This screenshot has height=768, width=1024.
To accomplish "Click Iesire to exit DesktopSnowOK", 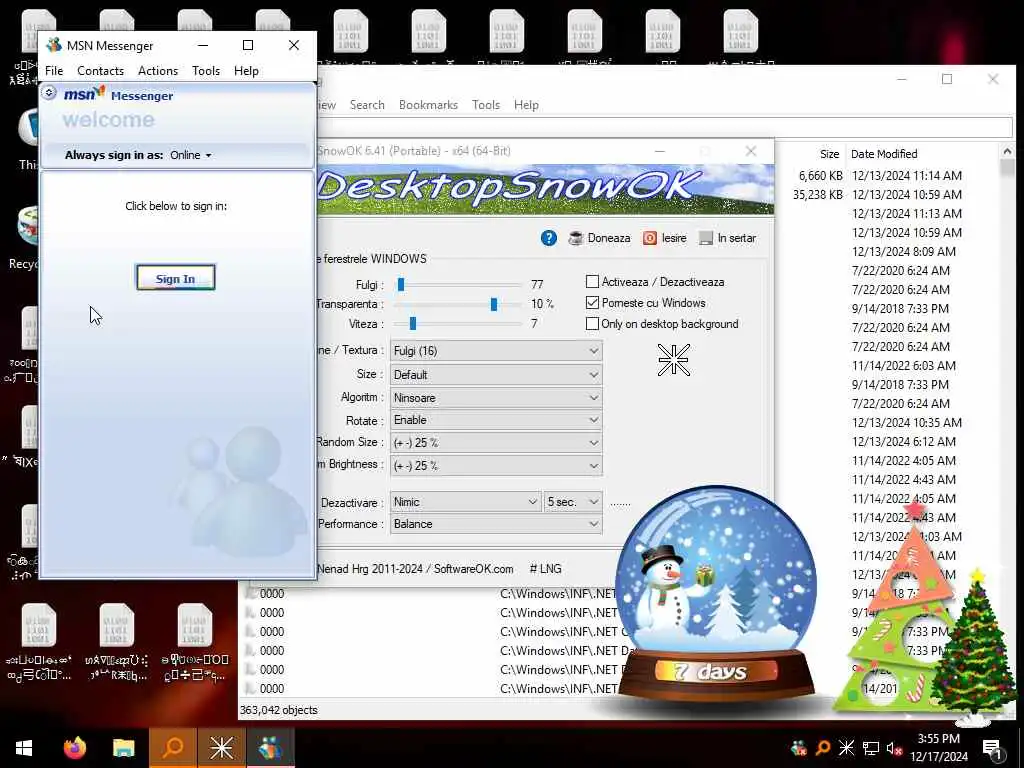I will tap(664, 238).
